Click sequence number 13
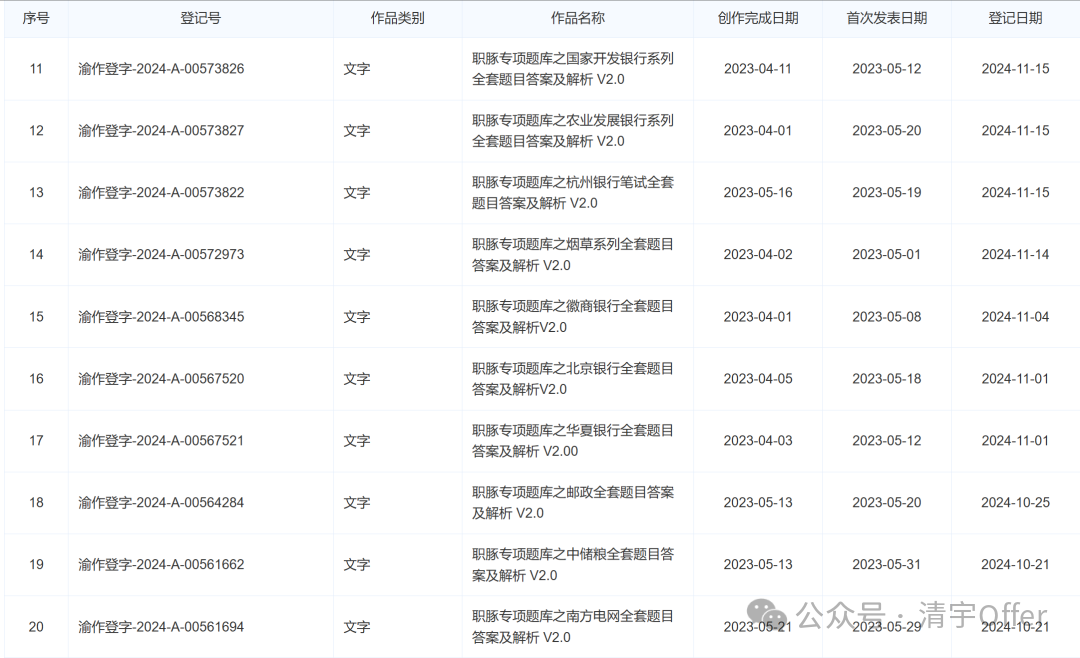This screenshot has width=1080, height=658. coord(36,193)
